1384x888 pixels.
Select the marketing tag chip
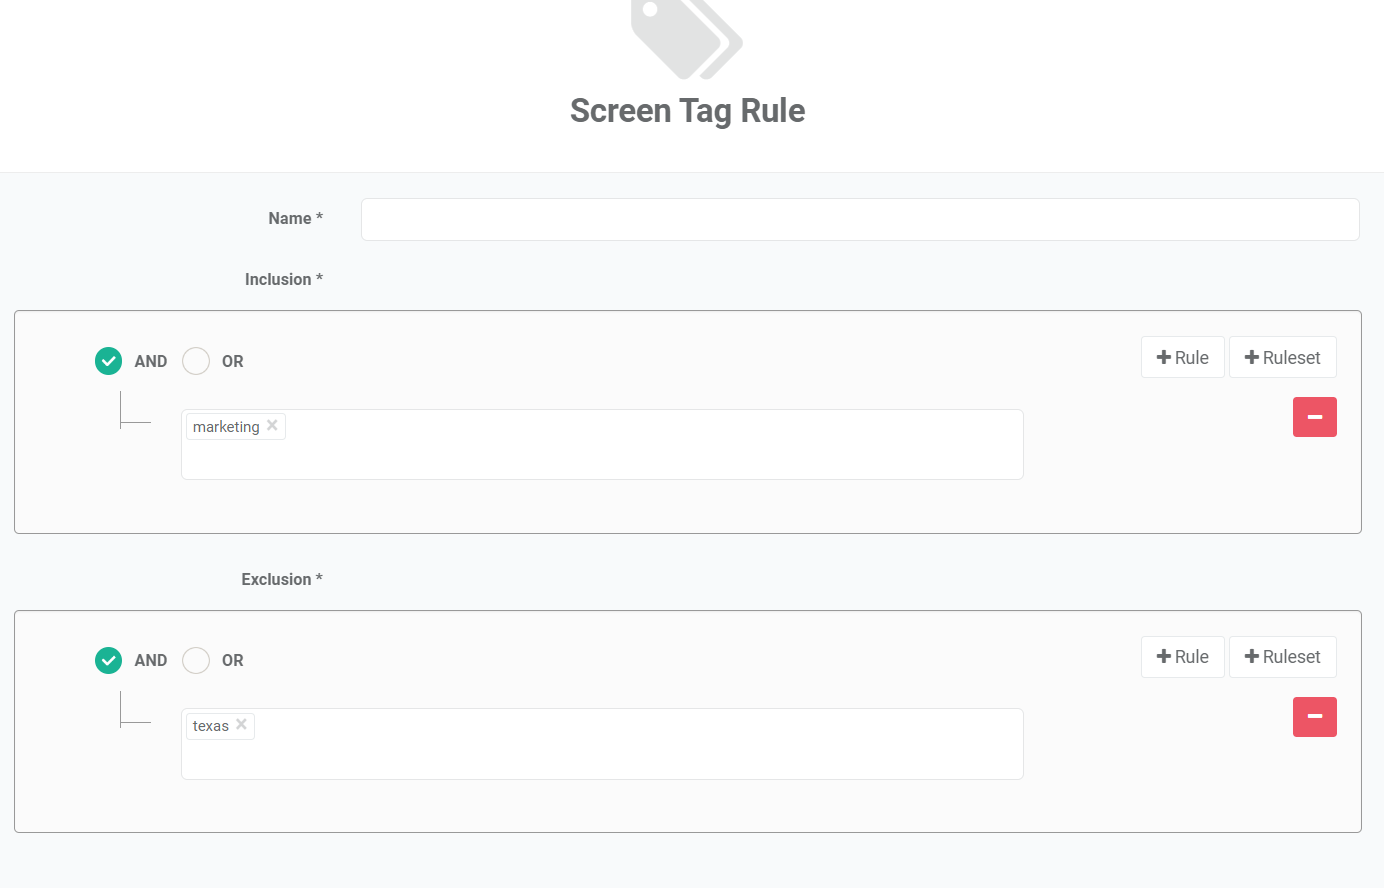(226, 425)
